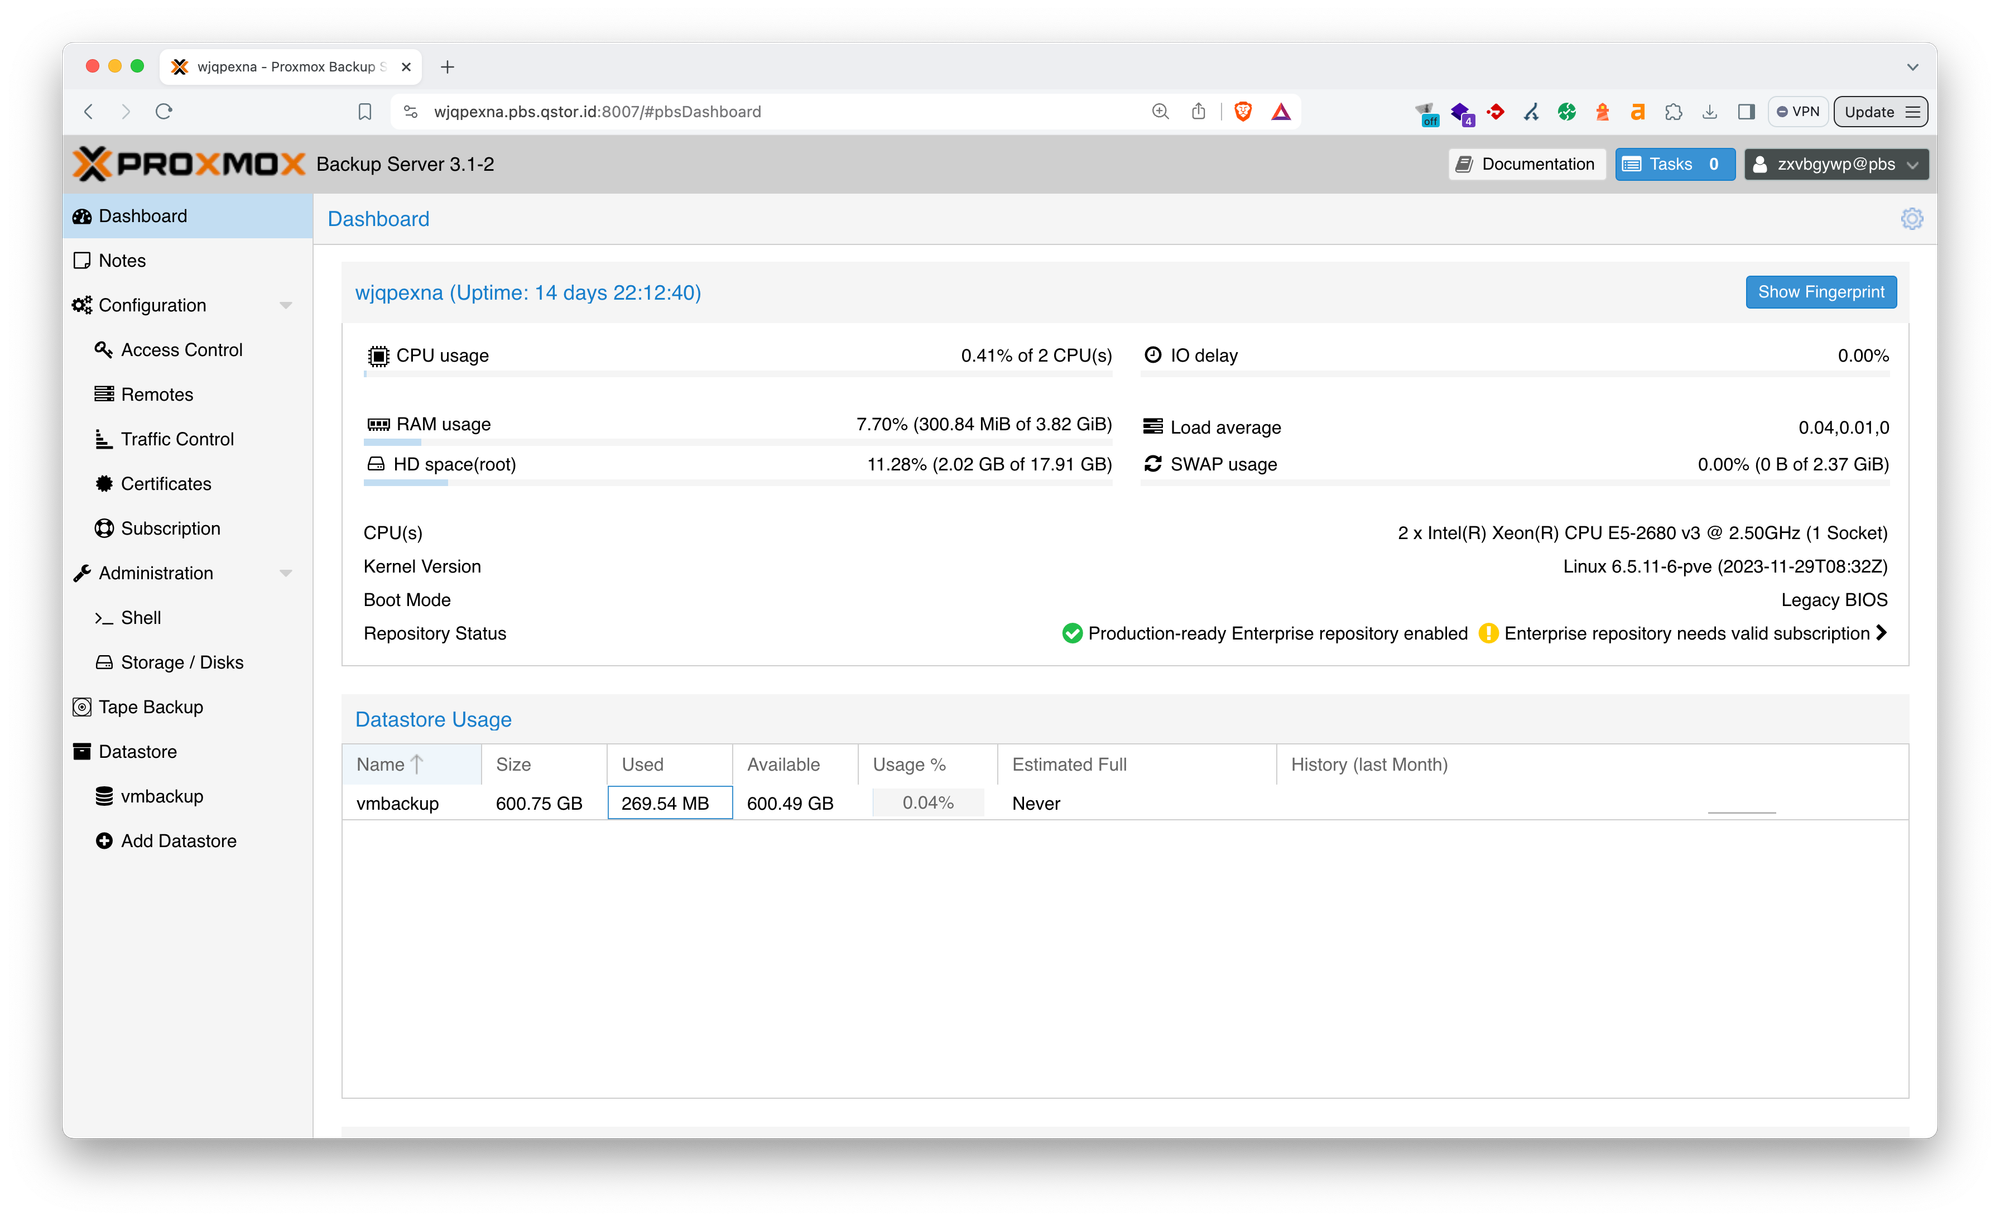2000x1221 pixels.
Task: Click the Load average icon
Action: click(x=1153, y=427)
